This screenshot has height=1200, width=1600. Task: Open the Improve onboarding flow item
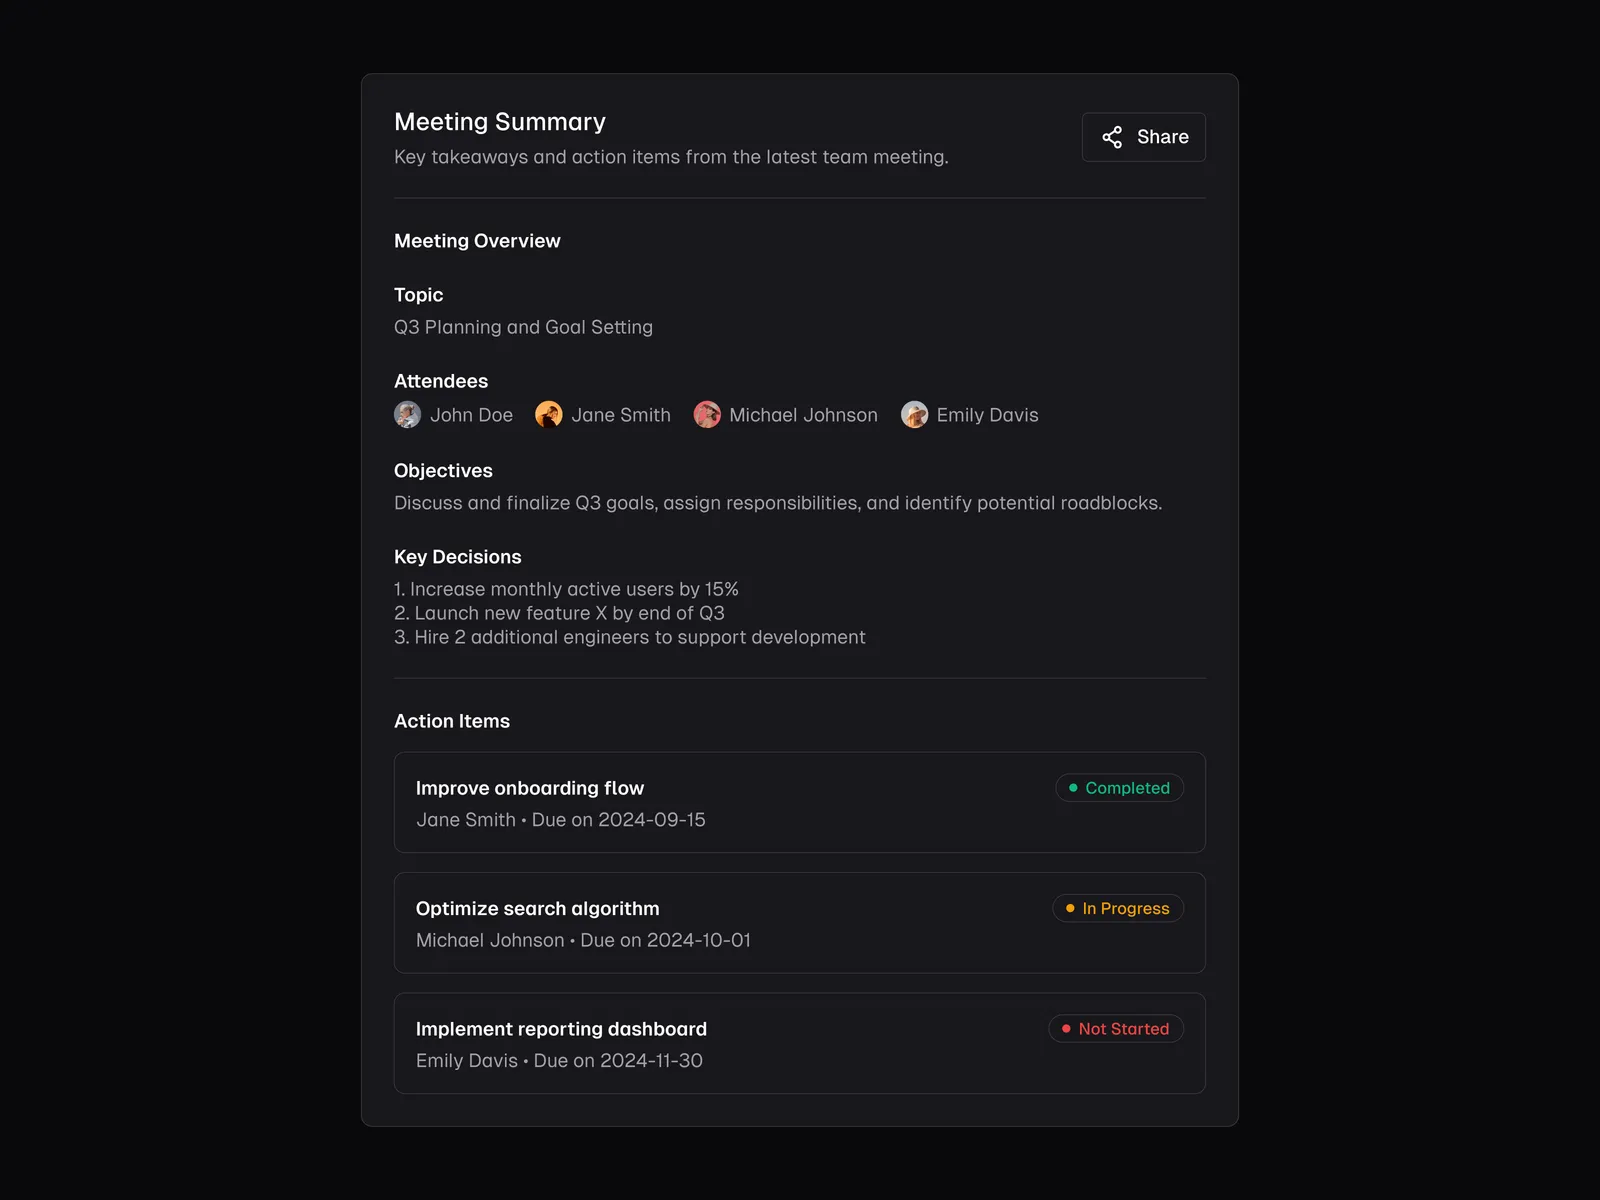530,788
